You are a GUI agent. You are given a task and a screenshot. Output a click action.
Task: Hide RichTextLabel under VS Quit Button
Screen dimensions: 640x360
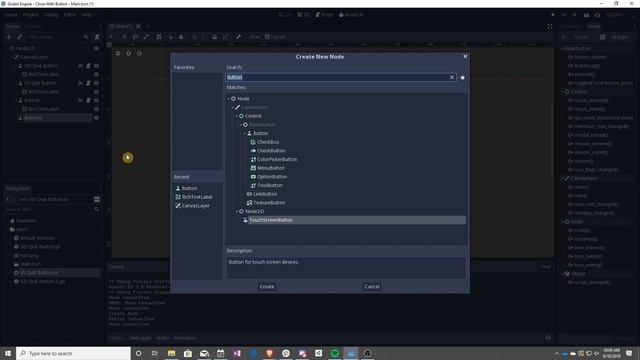coord(96,92)
